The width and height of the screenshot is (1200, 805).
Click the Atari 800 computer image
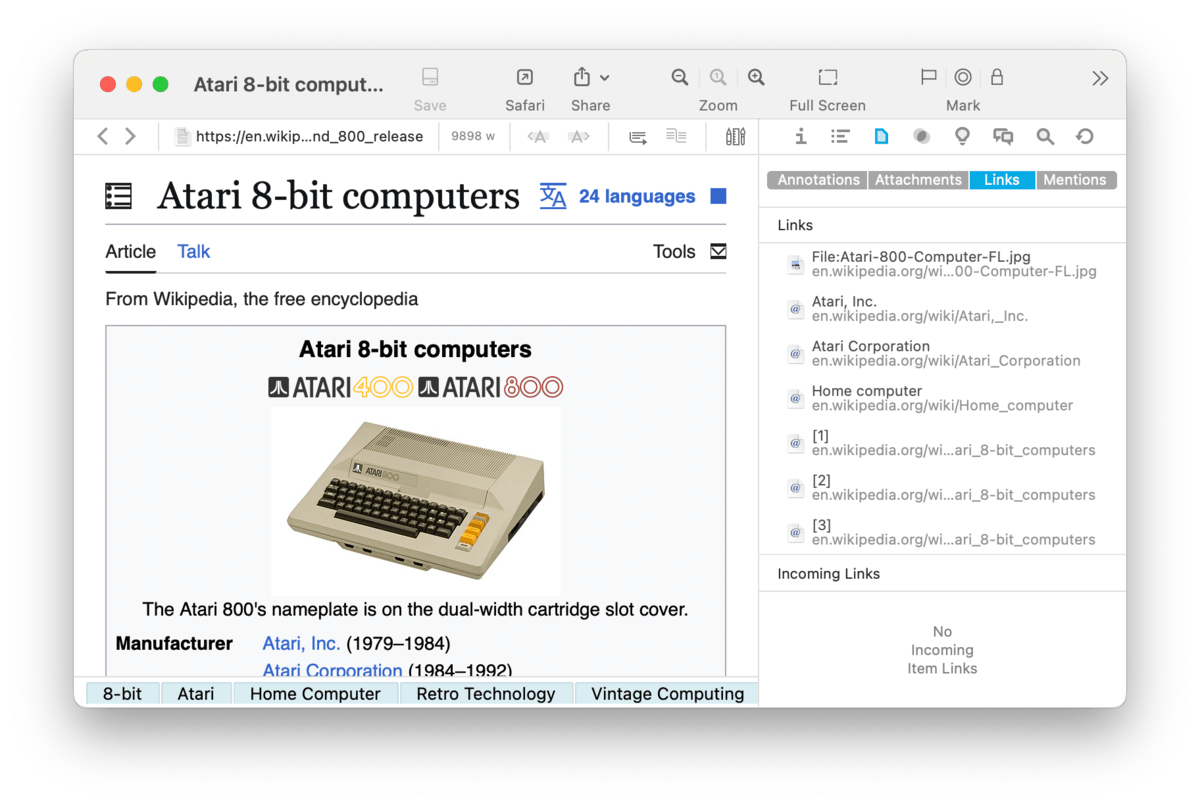[415, 500]
